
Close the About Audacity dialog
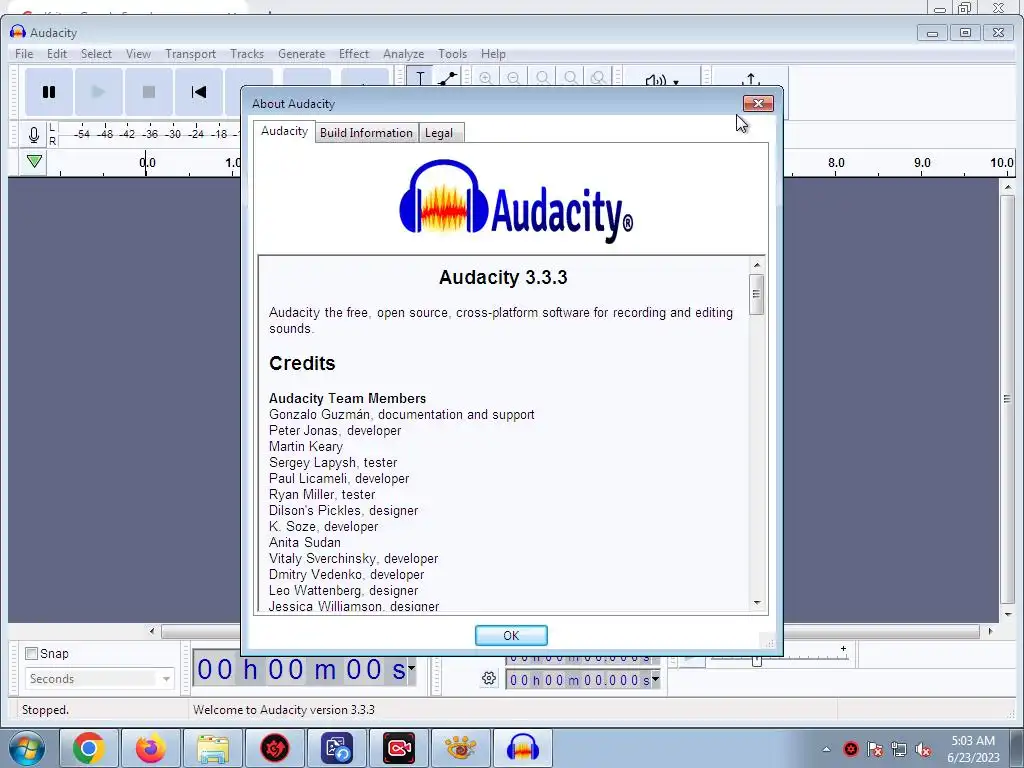pos(758,103)
